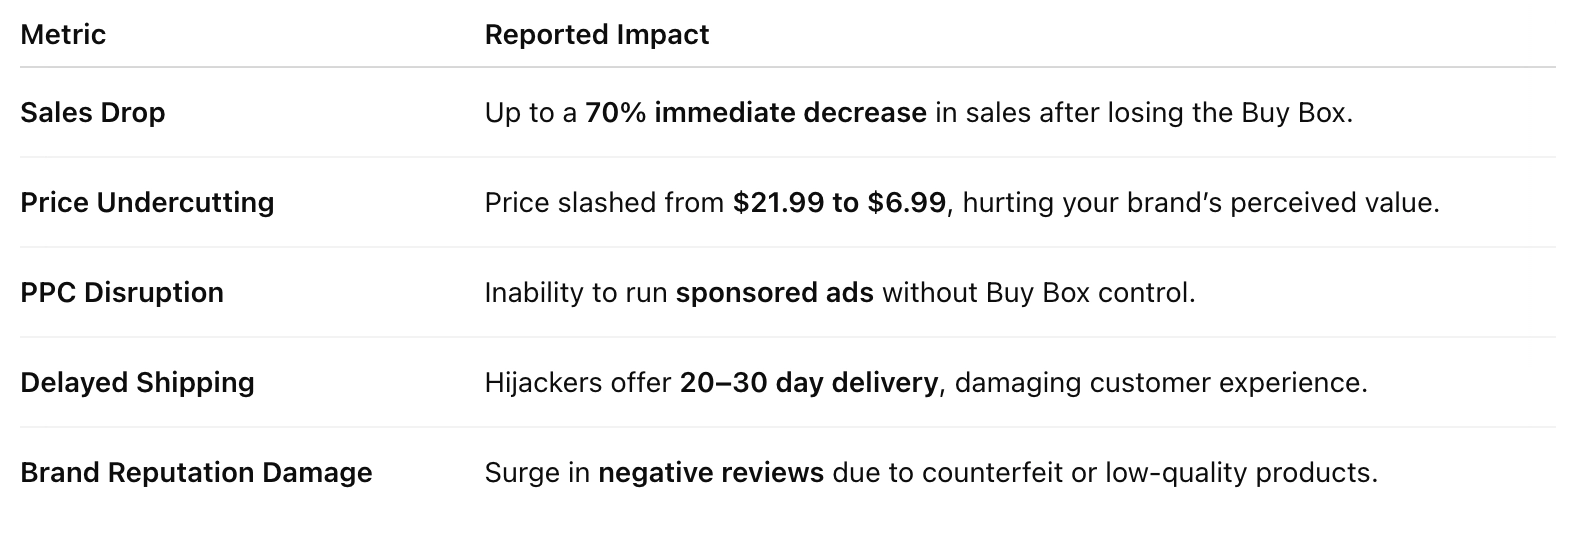Select the Price Undercutting row label
The image size is (1578, 540).
pyautogui.click(x=147, y=203)
